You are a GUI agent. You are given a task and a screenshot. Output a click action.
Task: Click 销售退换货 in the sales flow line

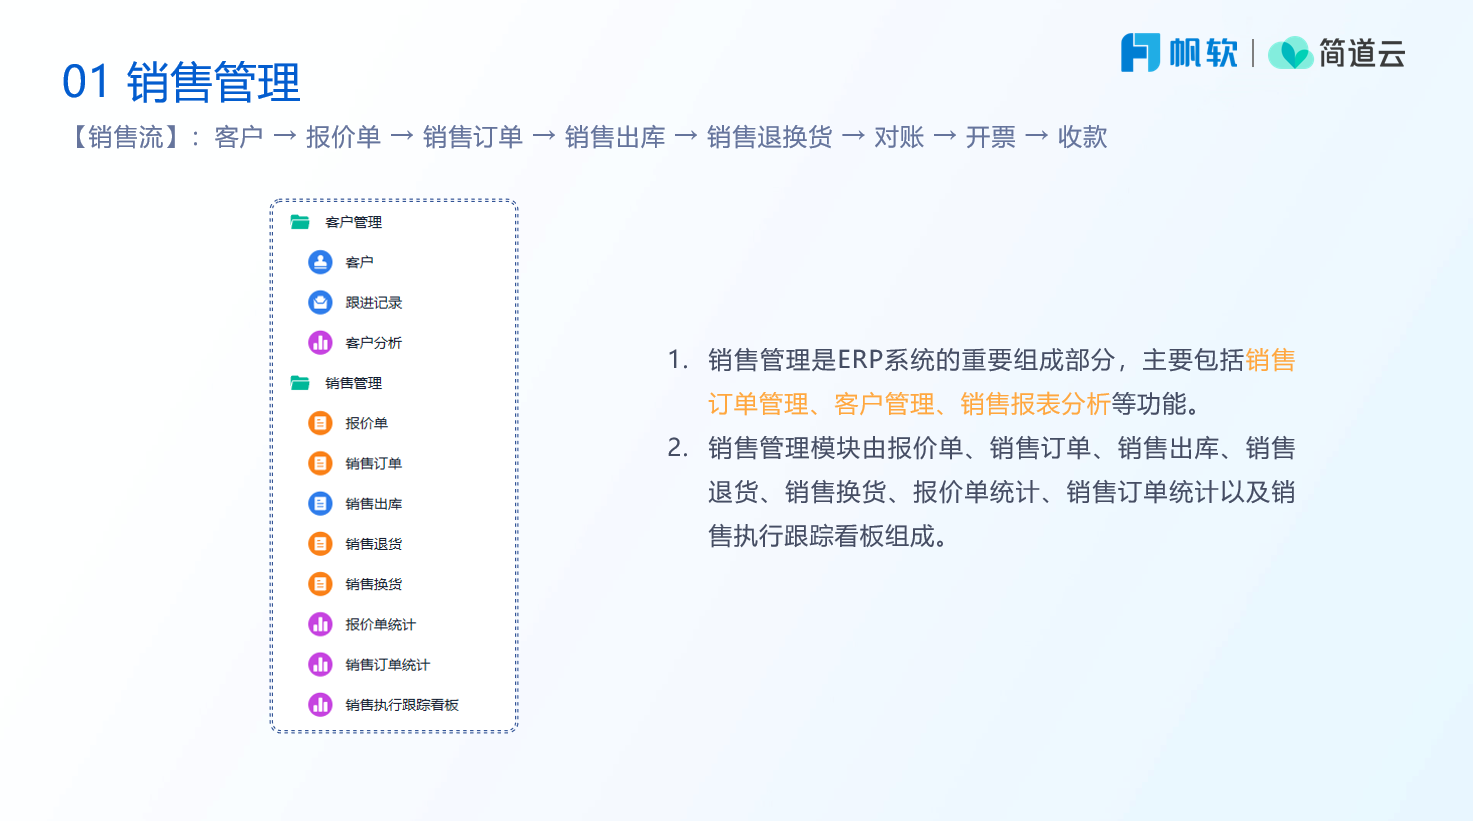pos(769,137)
